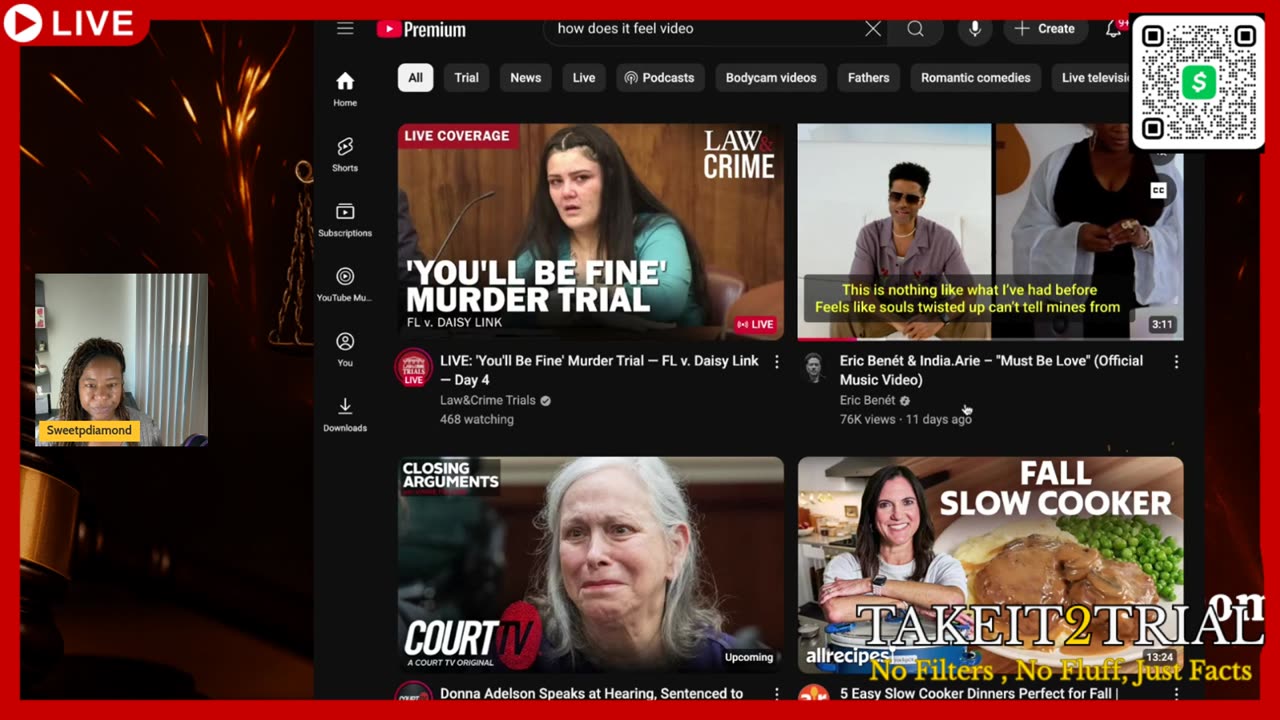Open more options for Daisy Link video
This screenshot has height=720, width=1280.
tap(776, 362)
